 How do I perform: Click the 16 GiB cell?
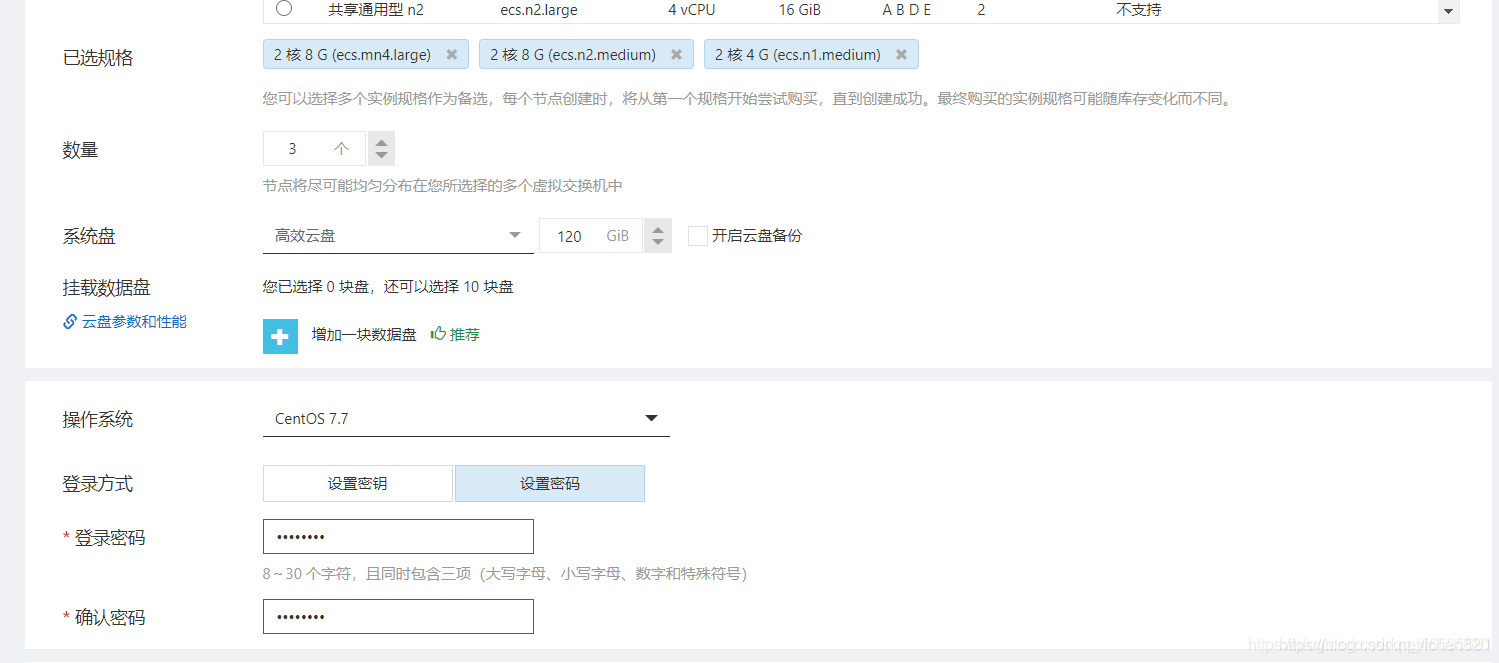click(x=800, y=10)
